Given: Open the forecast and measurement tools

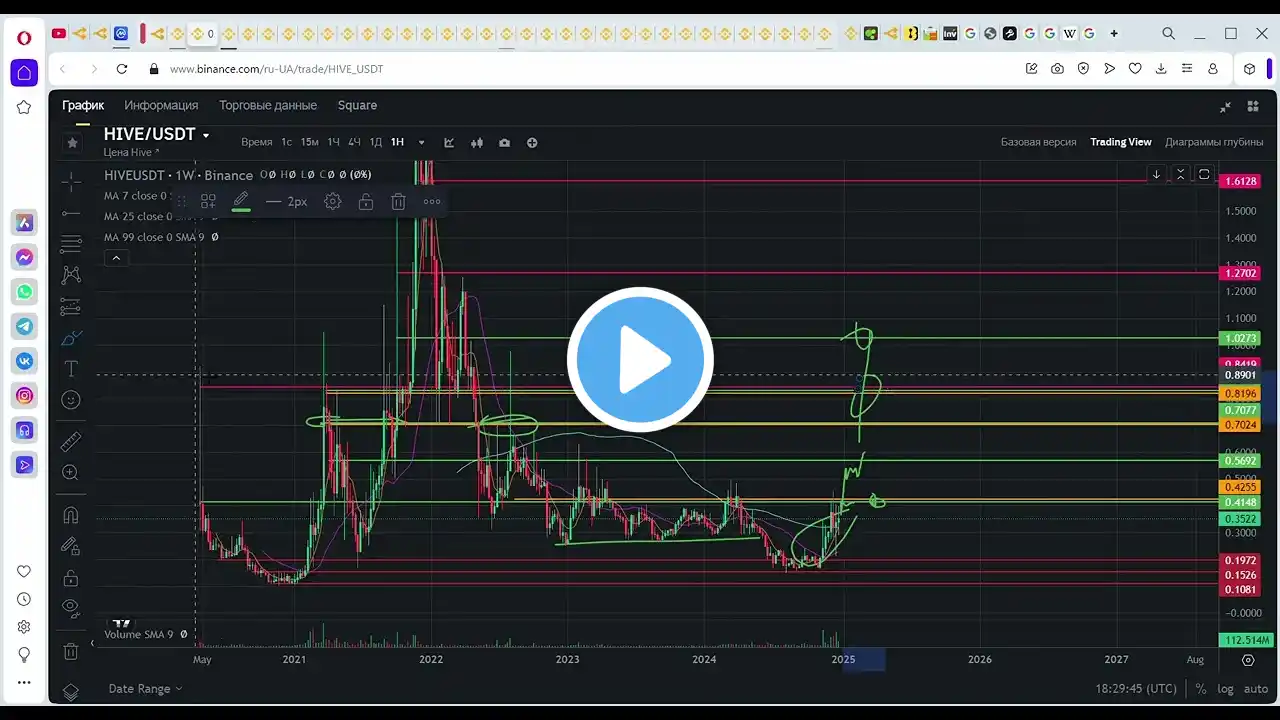Looking at the screenshot, I should (71, 306).
